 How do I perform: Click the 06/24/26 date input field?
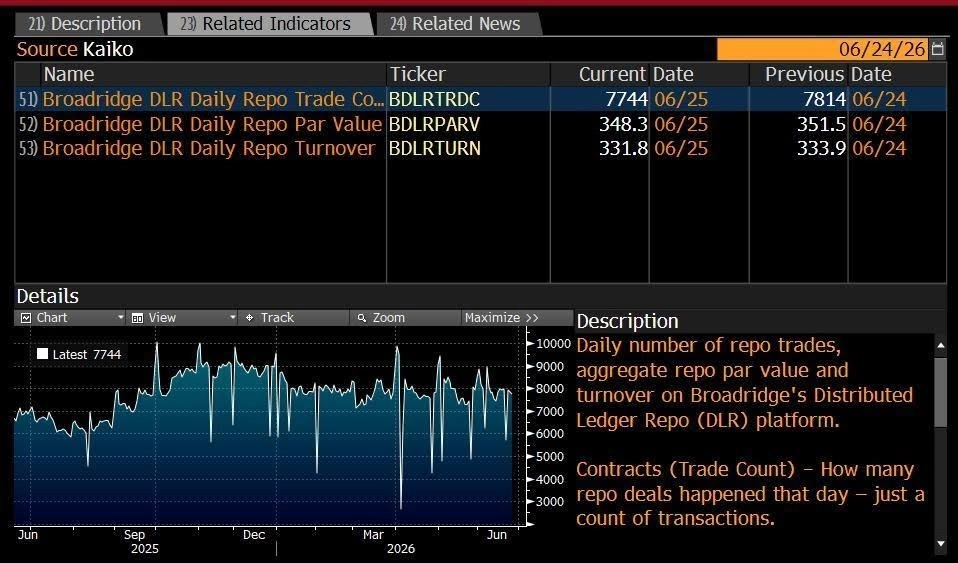(822, 49)
